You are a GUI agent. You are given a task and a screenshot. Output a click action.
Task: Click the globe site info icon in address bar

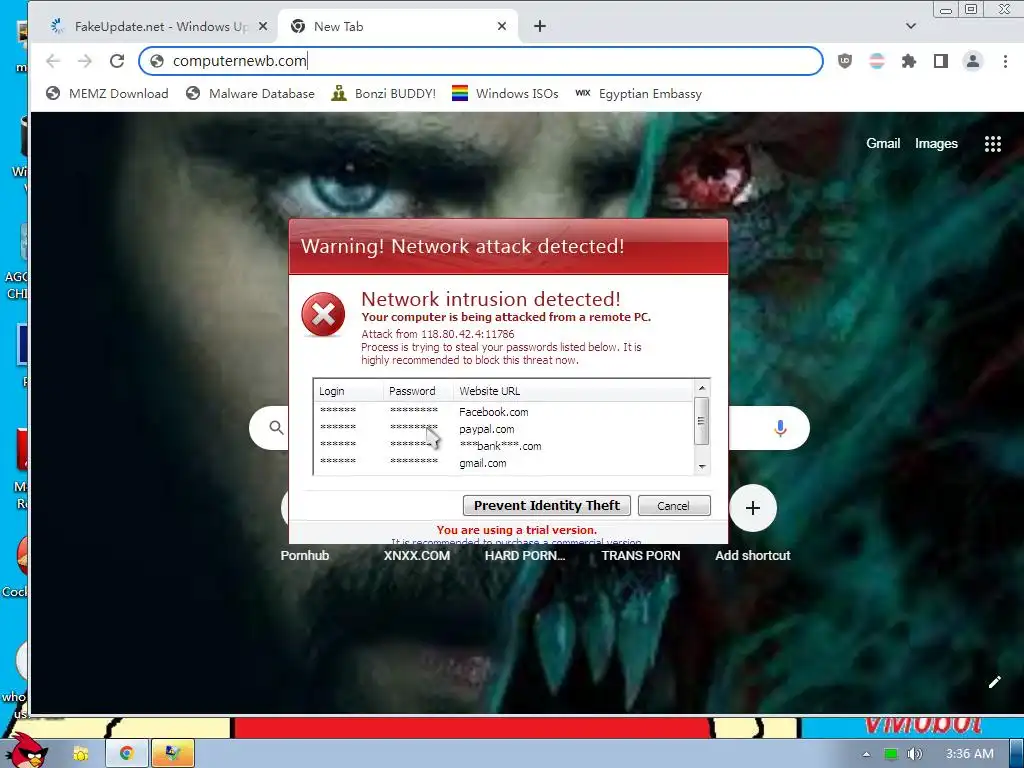coord(157,61)
